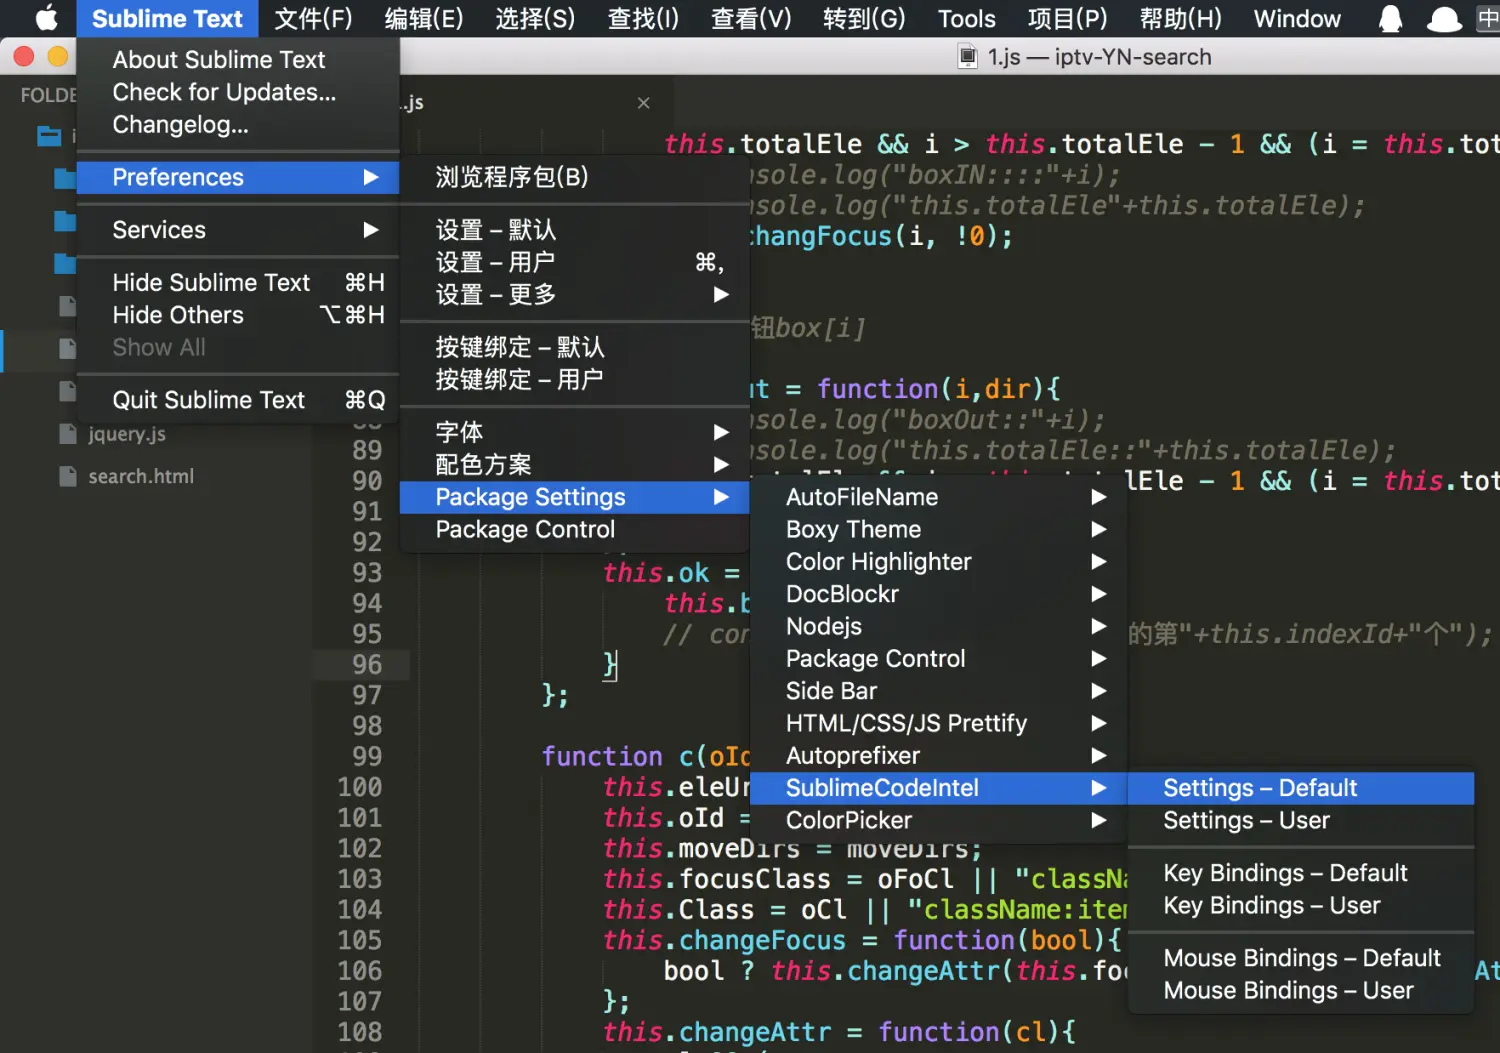Expand Side Bar package settings
Image resolution: width=1500 pixels, height=1053 pixels.
(938, 691)
